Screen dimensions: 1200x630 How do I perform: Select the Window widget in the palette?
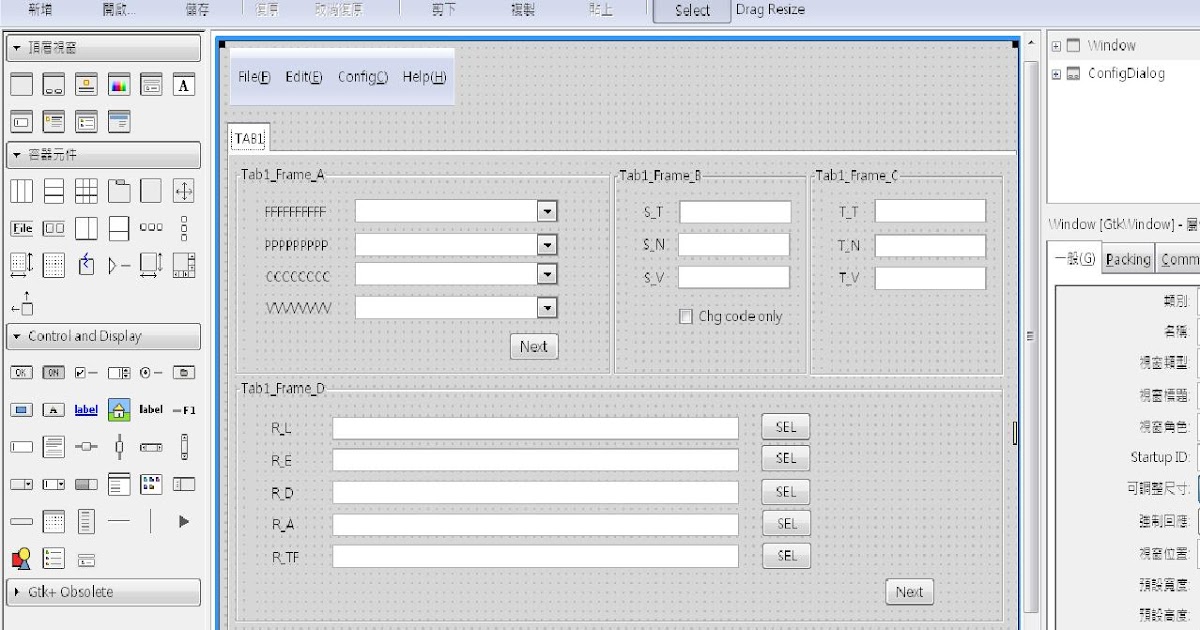click(x=23, y=85)
